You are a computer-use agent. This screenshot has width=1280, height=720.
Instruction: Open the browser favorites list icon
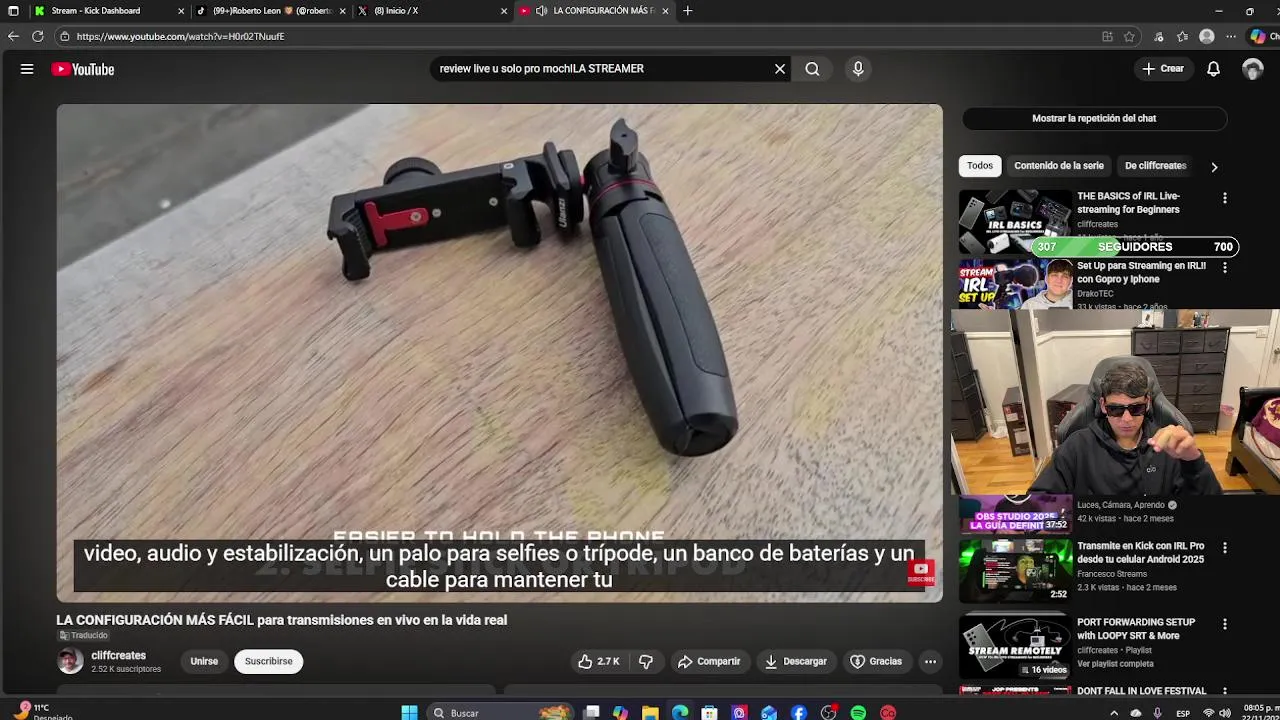pos(1183,36)
